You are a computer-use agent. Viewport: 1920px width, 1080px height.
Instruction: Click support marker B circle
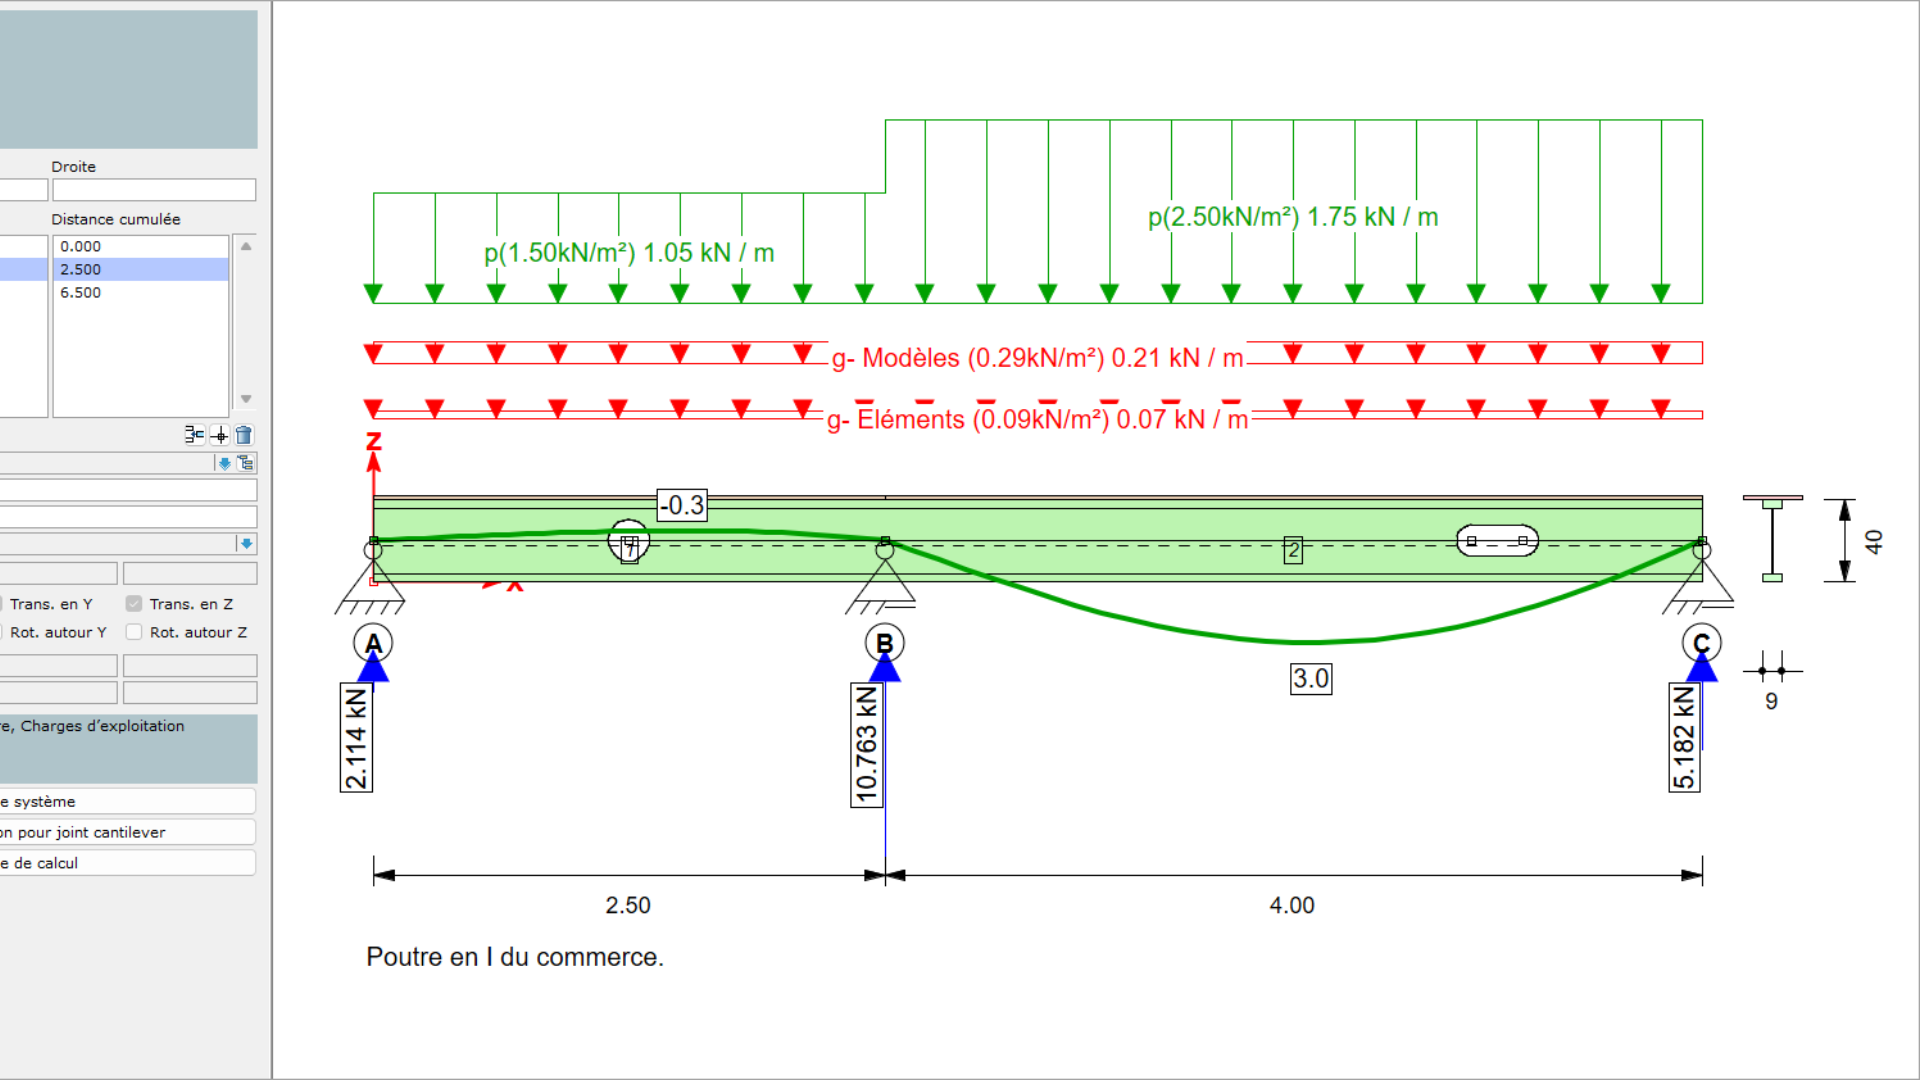coord(884,643)
